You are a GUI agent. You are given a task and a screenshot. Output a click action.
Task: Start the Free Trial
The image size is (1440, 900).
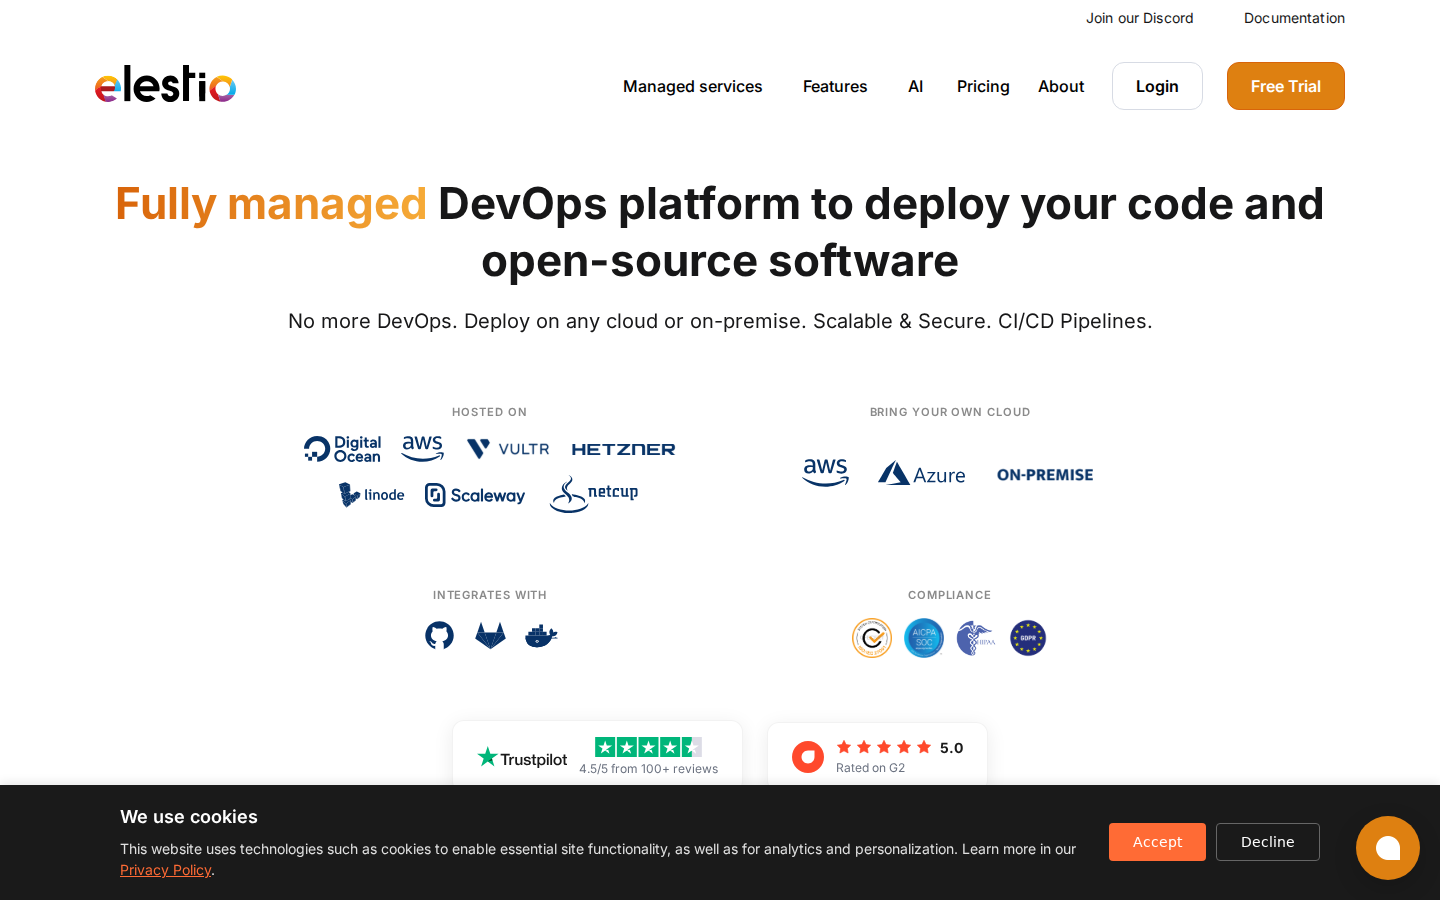[1285, 86]
